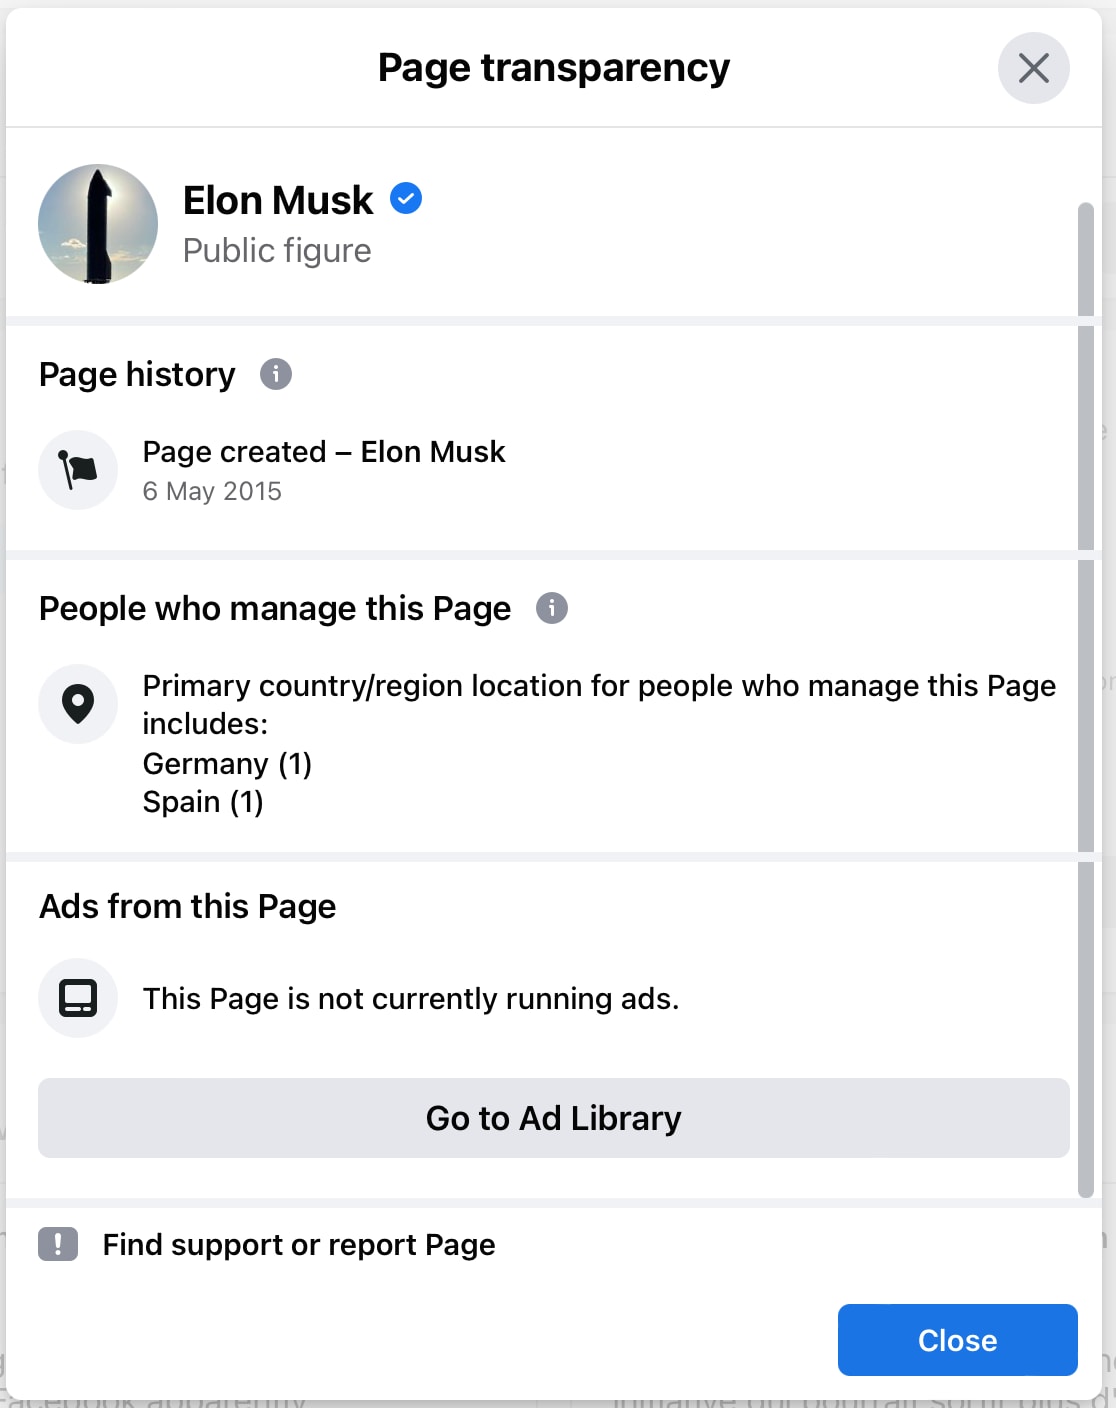The width and height of the screenshot is (1116, 1408).
Task: Click the flag icon for Page created
Action: 78,470
